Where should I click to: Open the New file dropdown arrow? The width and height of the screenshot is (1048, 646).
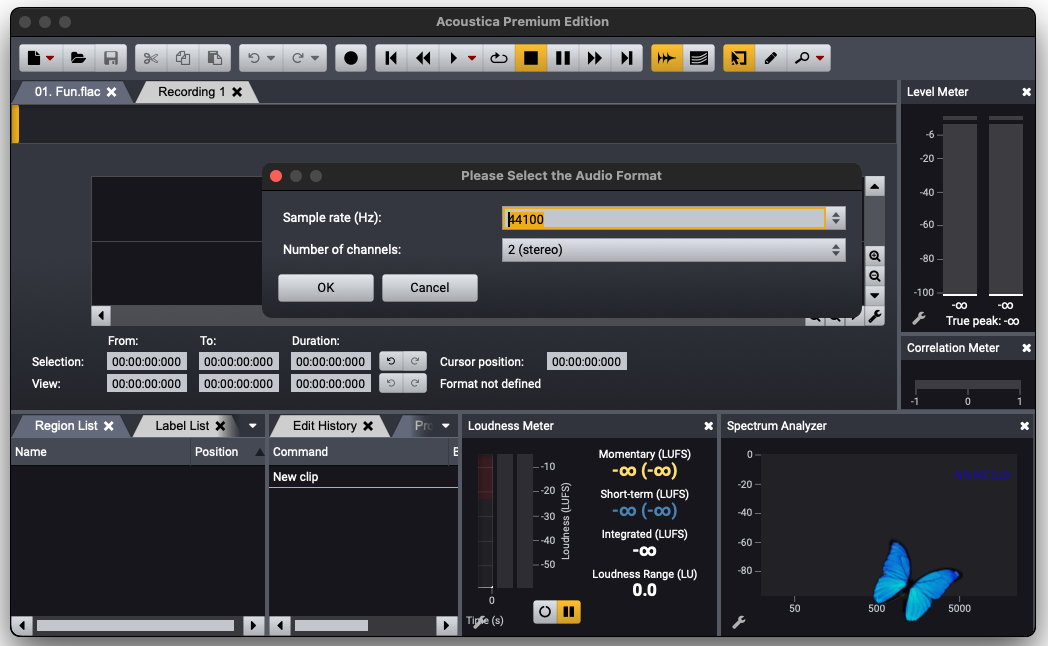point(50,58)
